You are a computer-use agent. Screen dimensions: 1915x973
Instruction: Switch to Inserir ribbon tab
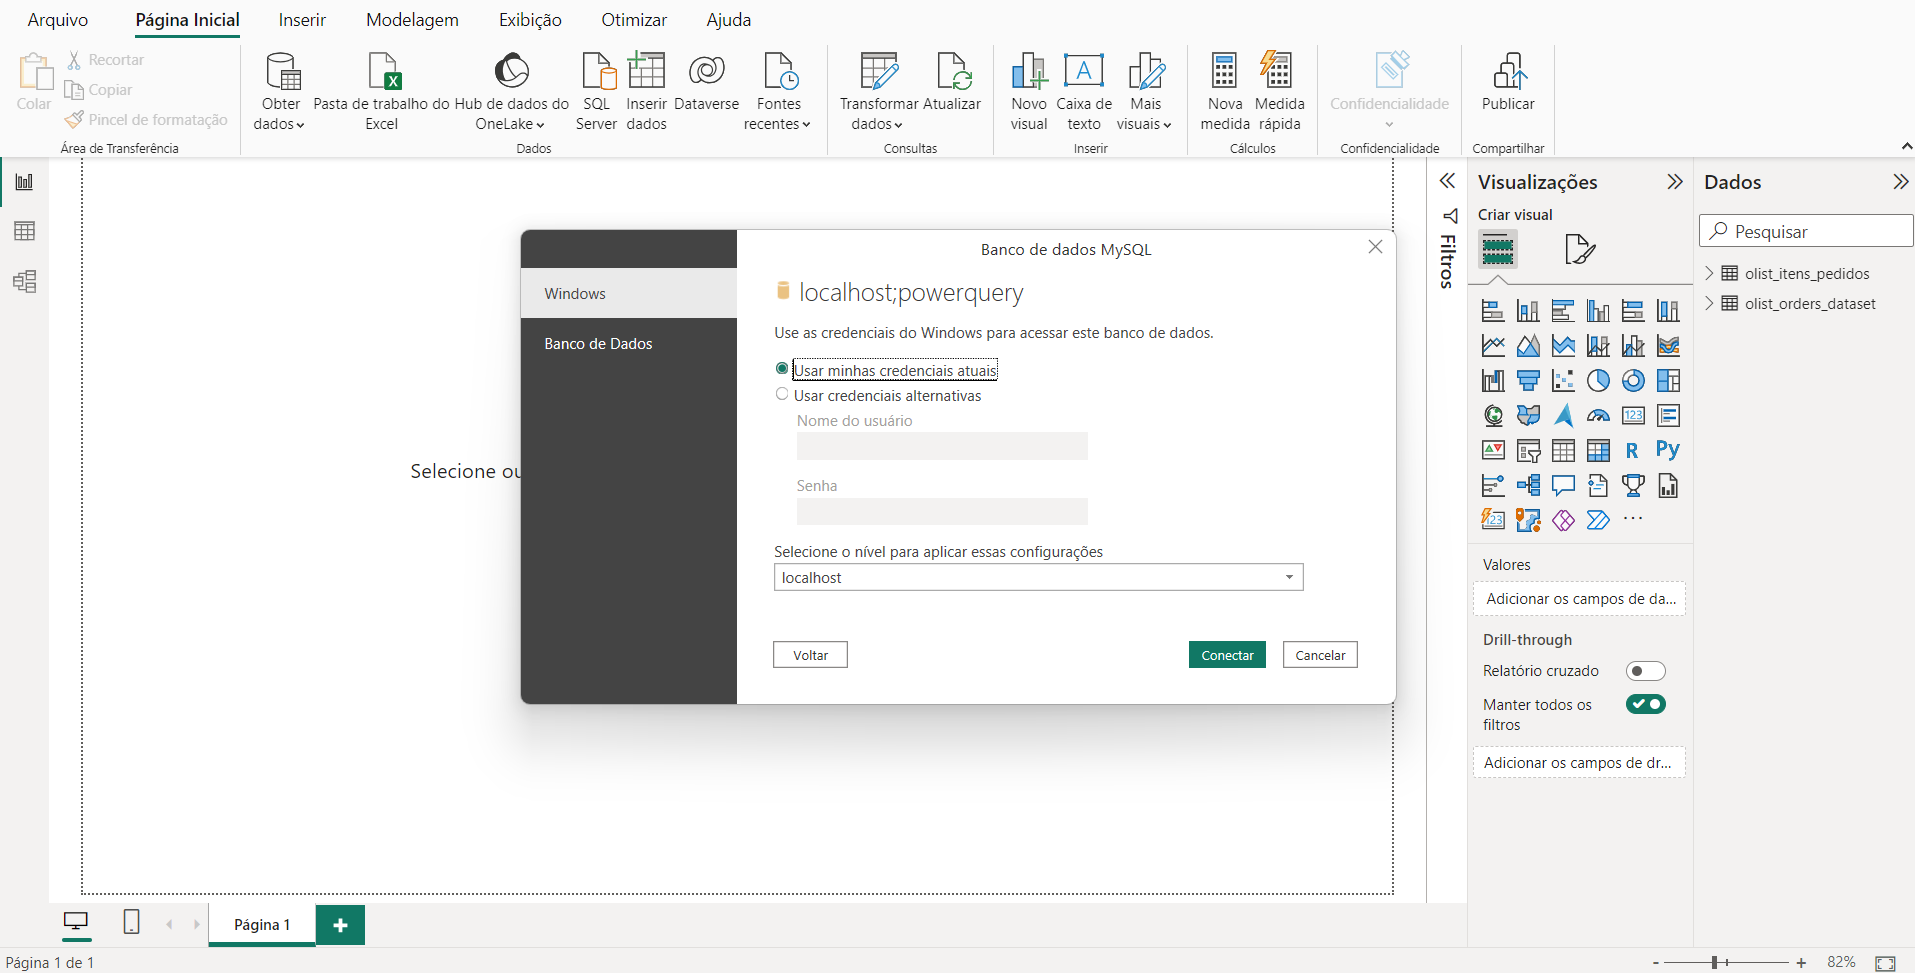coord(302,20)
